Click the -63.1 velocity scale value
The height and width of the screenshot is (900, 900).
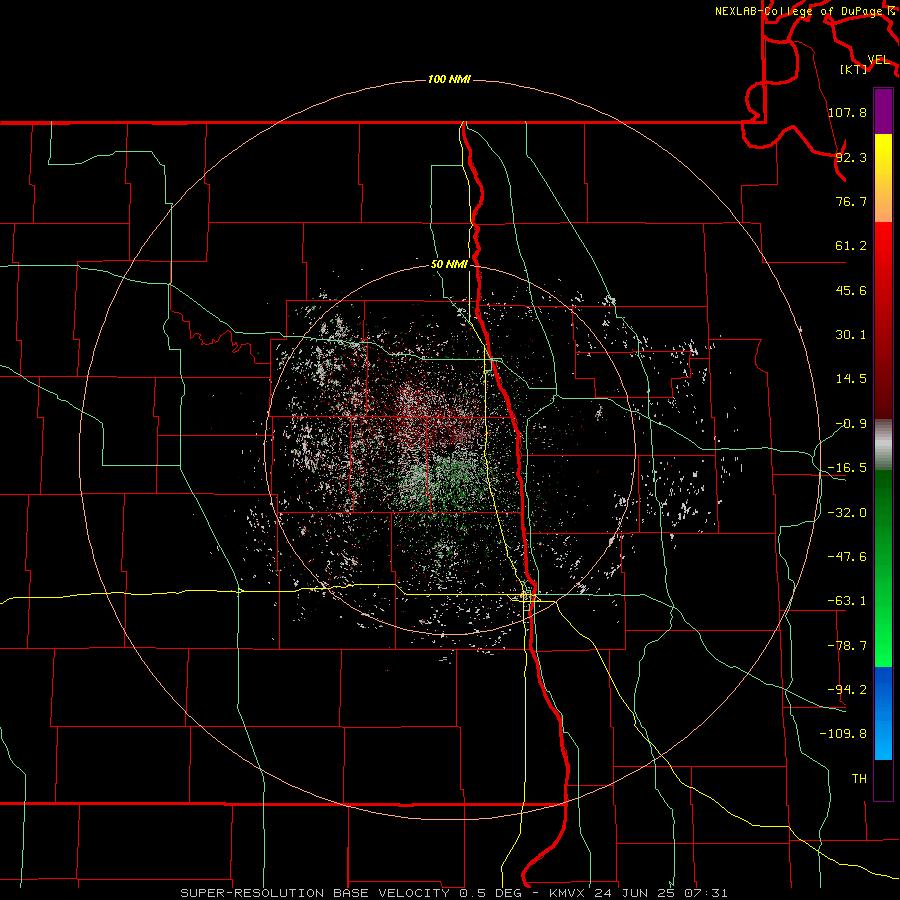(x=847, y=601)
